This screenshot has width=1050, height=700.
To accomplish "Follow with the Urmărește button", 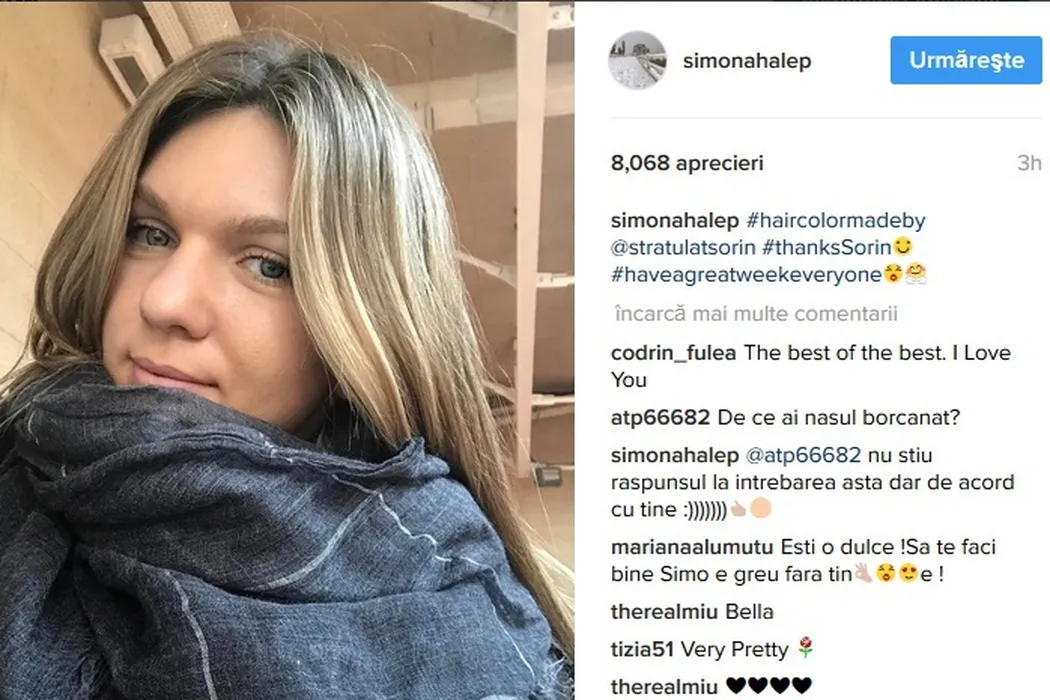I will 966,60.
